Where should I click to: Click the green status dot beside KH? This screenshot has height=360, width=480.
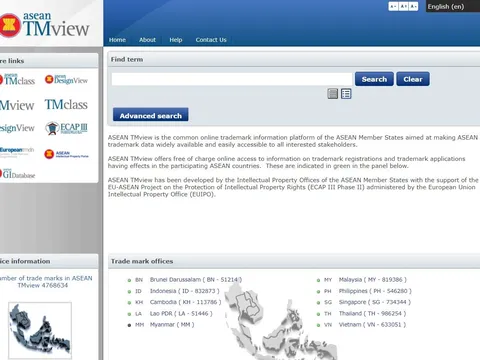coord(129,303)
